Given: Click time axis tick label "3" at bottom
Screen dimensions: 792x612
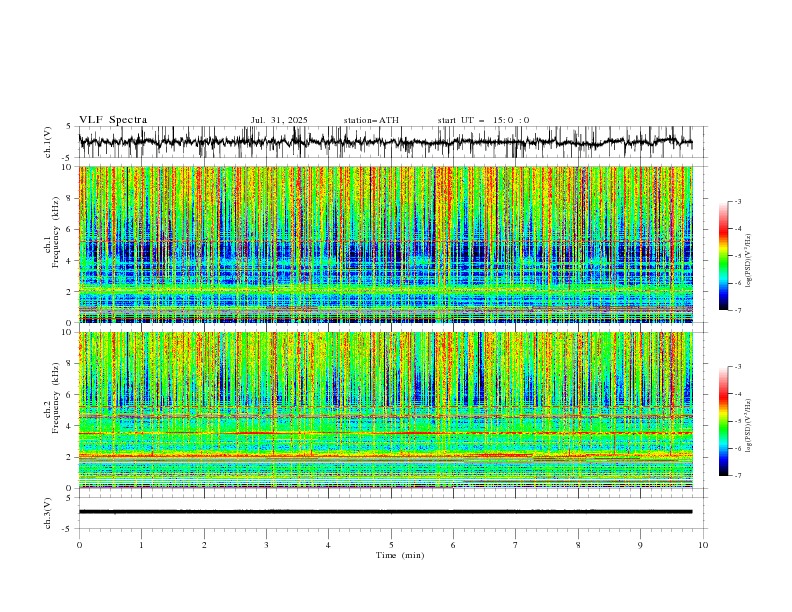Looking at the screenshot, I should click(266, 545).
